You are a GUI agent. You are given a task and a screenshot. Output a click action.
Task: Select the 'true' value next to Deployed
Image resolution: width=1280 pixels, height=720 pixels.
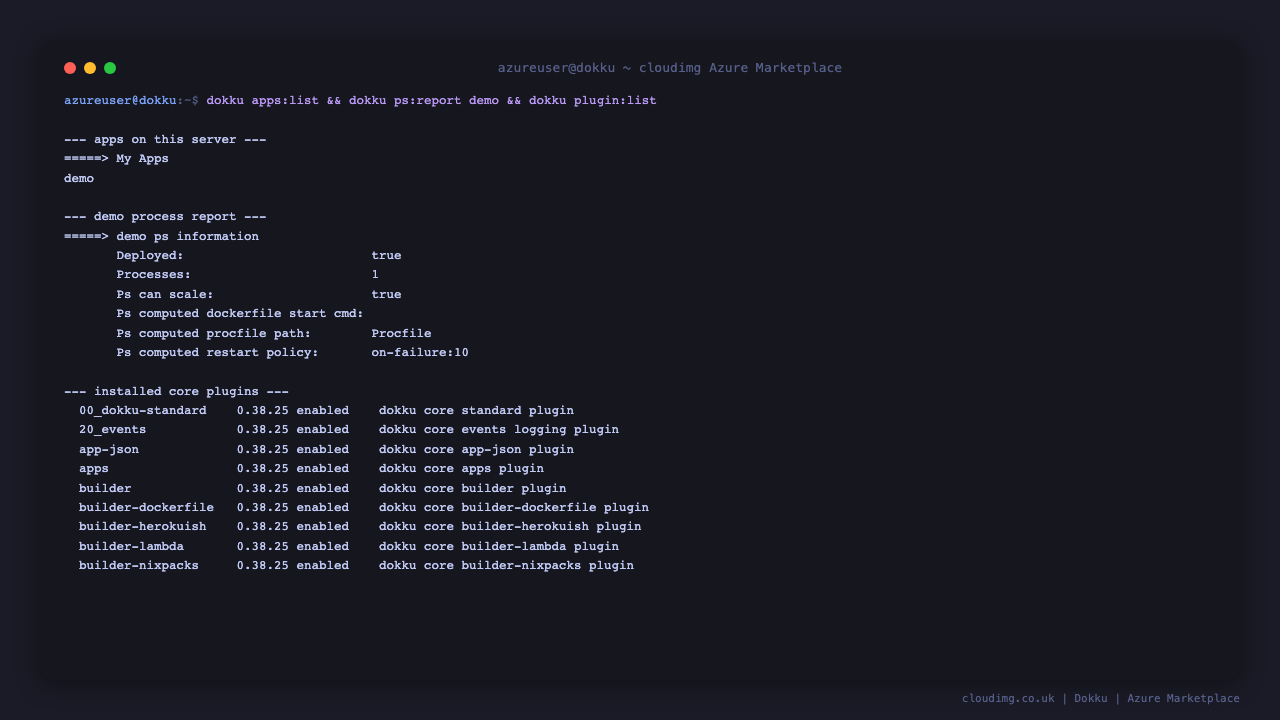click(x=386, y=256)
